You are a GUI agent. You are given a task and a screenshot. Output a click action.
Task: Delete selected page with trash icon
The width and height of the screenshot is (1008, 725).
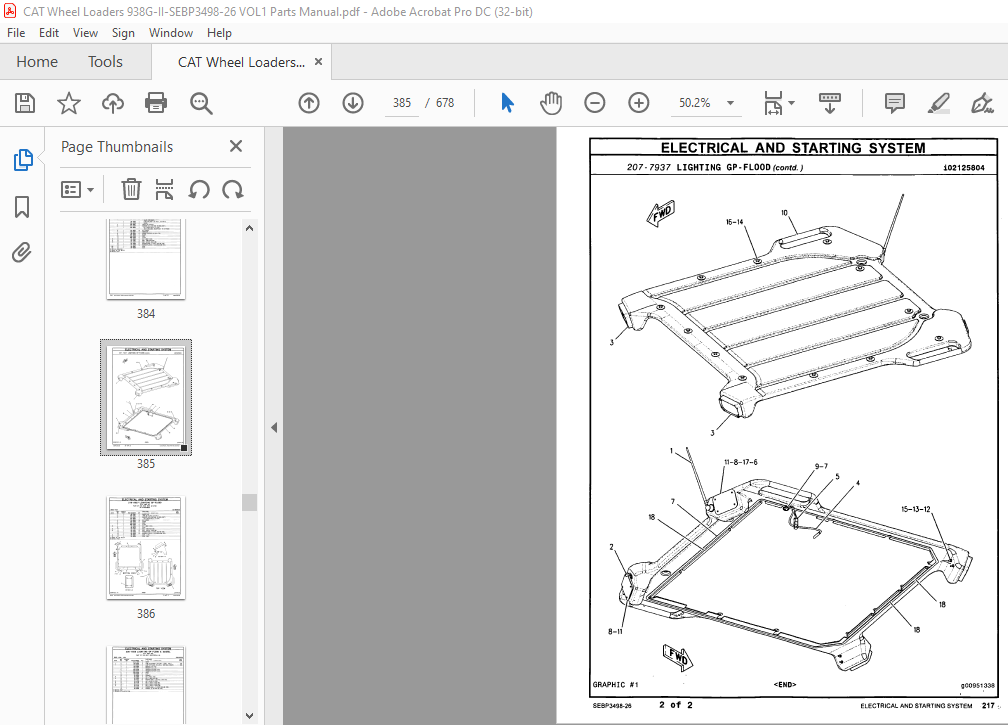pos(131,190)
